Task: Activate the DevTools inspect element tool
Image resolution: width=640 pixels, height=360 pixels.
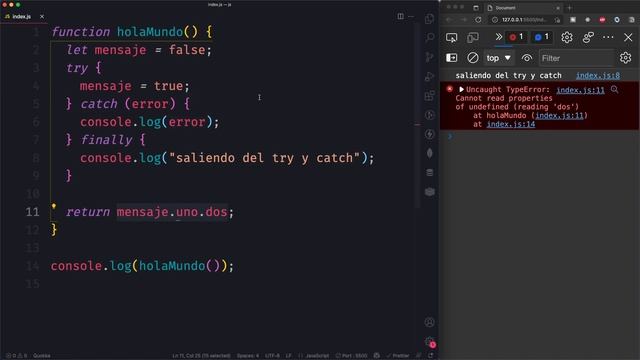Action: (x=451, y=38)
